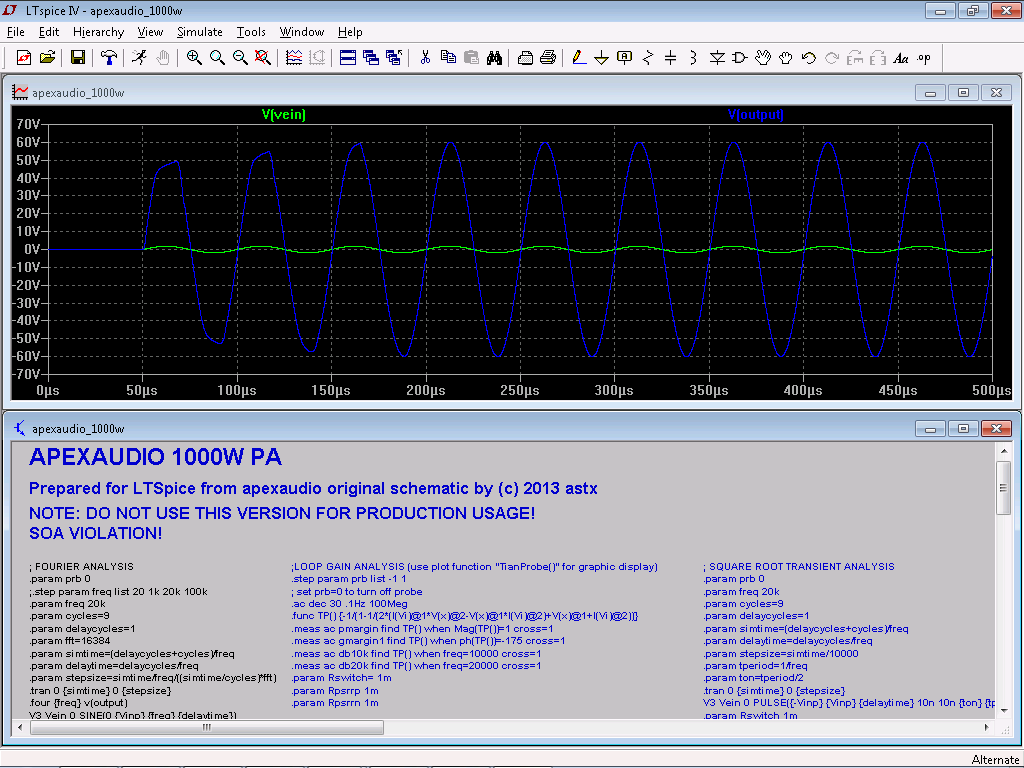Click the schematic scroll right arrow
The height and width of the screenshot is (768, 1024).
[986, 727]
